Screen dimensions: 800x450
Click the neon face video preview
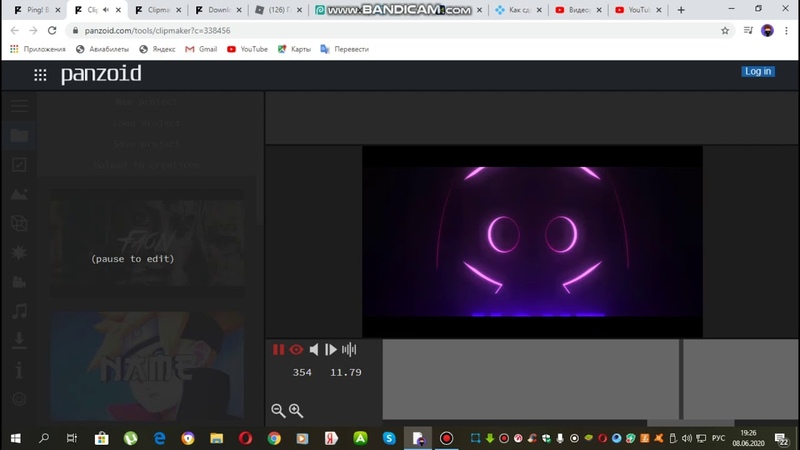pyautogui.click(x=532, y=241)
